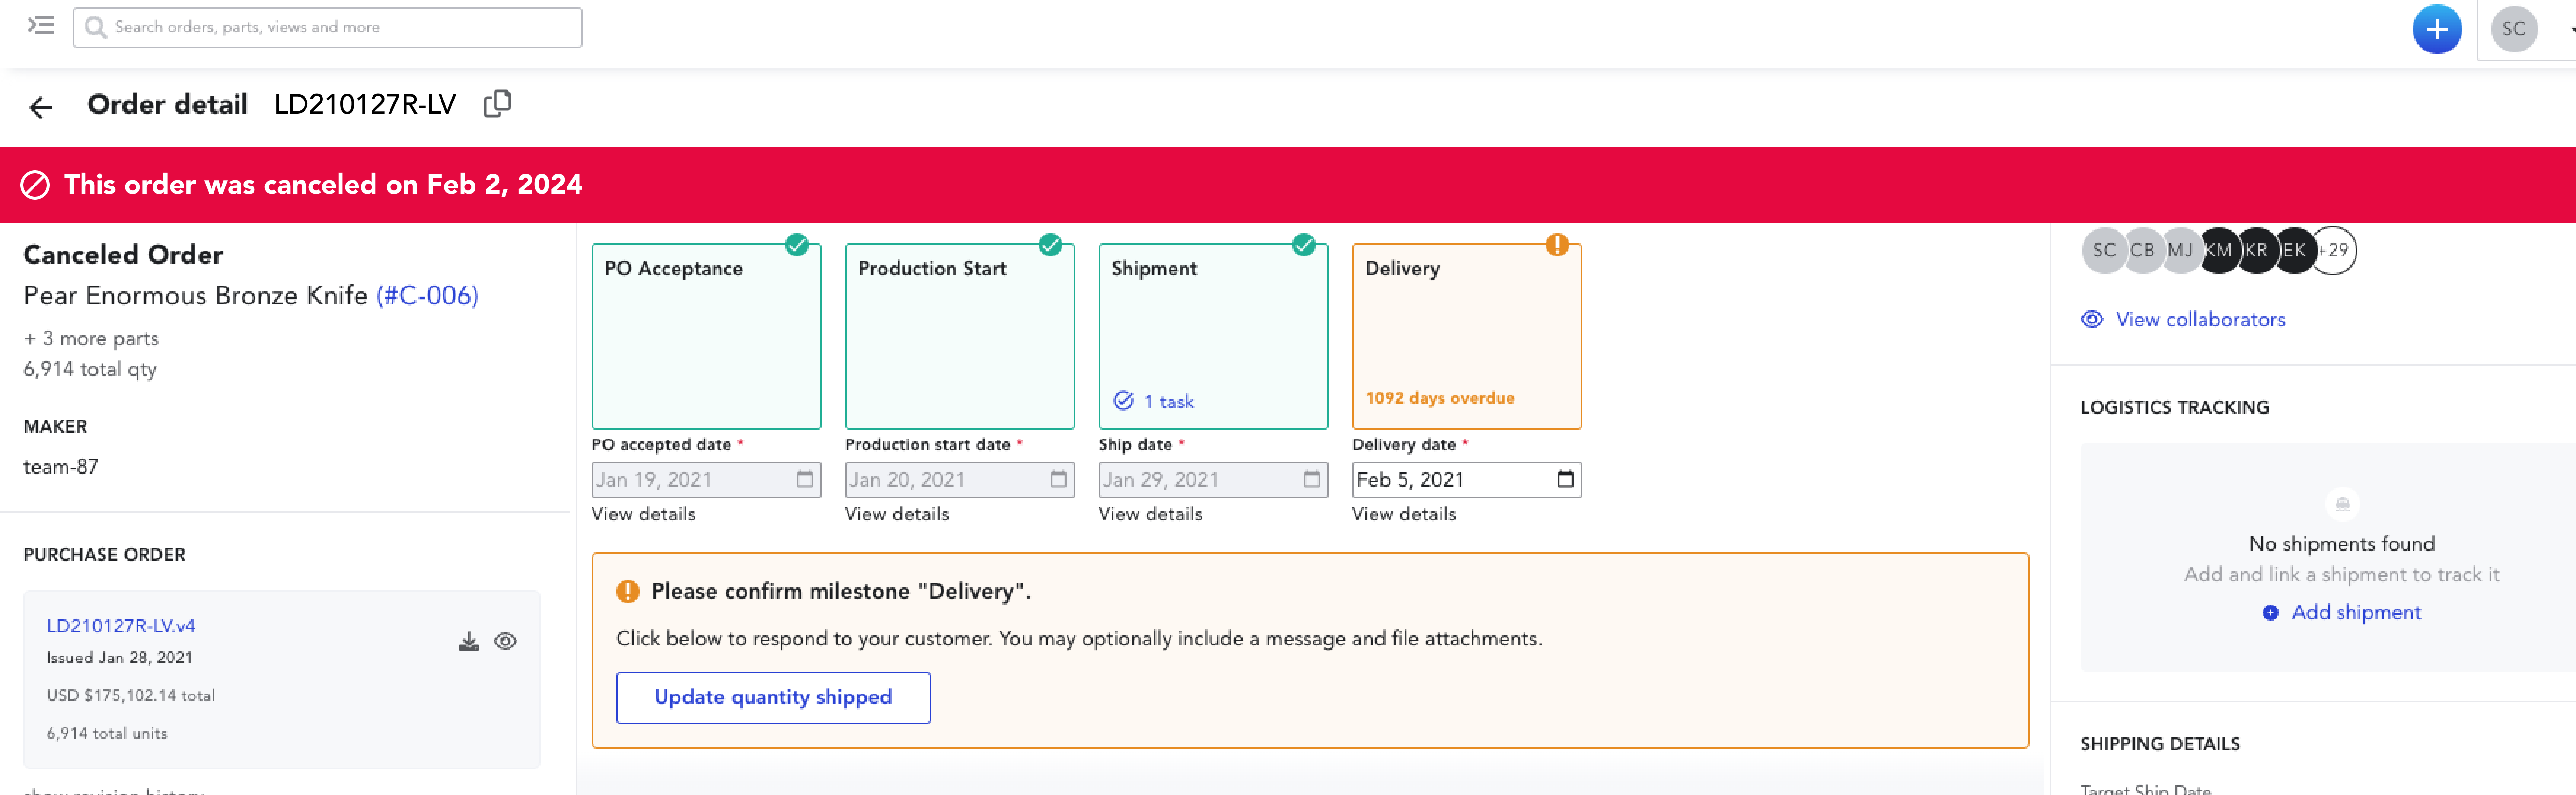The height and width of the screenshot is (795, 2576).
Task: Click Production Start green check badge
Action: pyautogui.click(x=1050, y=244)
